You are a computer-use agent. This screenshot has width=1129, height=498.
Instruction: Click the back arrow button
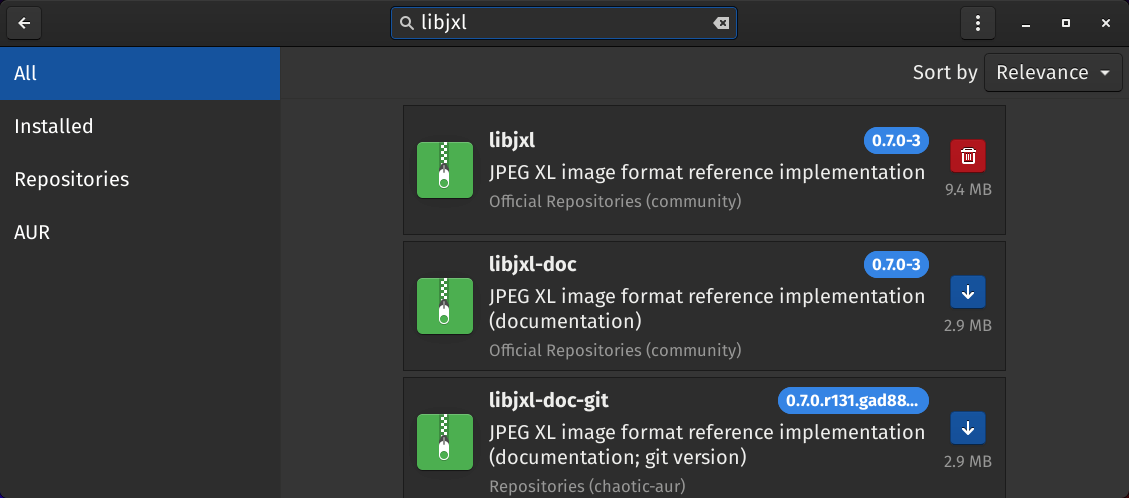click(24, 23)
